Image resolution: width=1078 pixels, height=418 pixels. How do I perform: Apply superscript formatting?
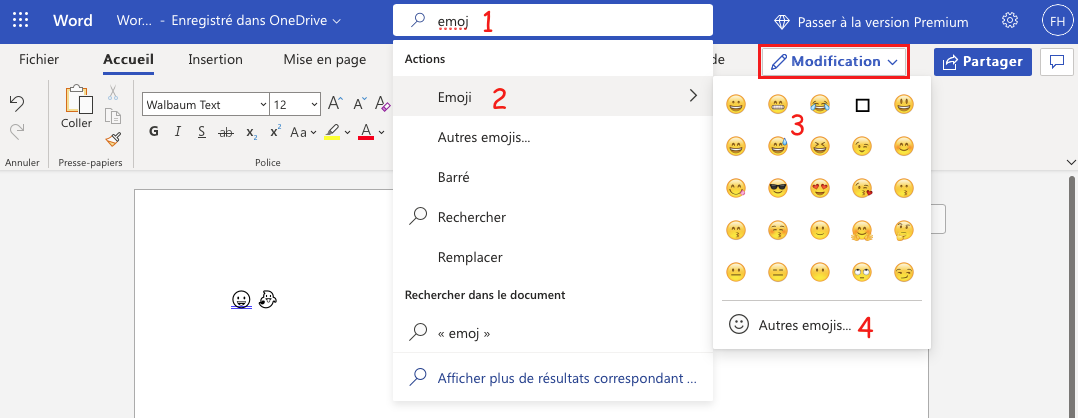click(x=275, y=132)
